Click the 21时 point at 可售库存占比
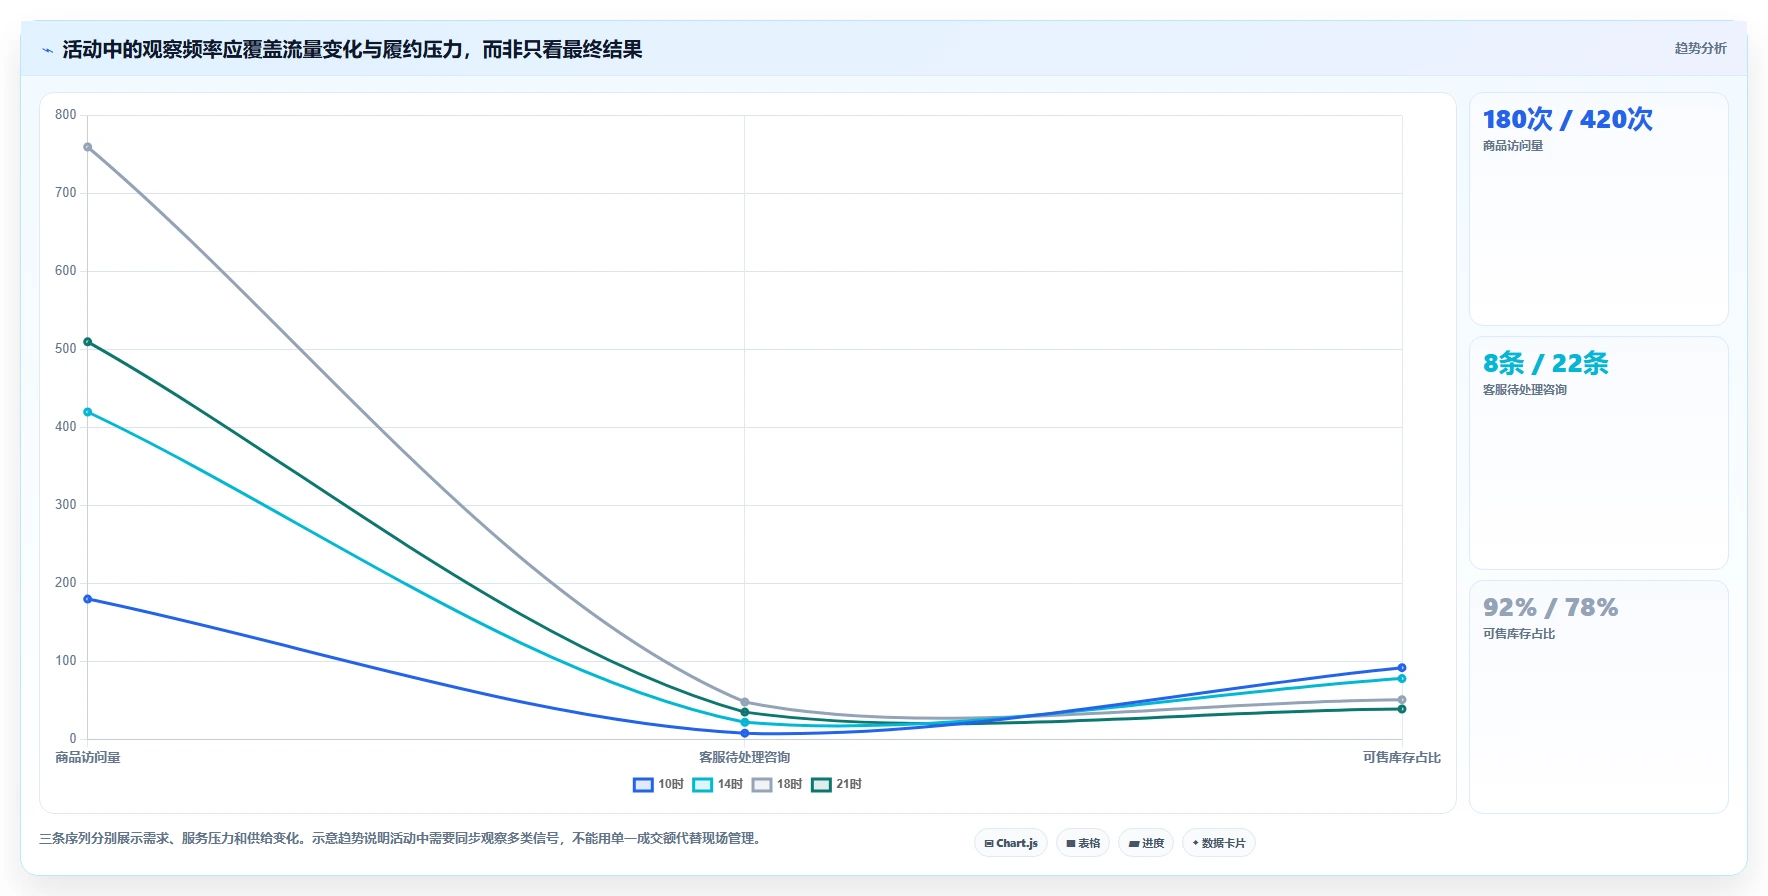The height and width of the screenshot is (896, 1768). coord(1402,709)
